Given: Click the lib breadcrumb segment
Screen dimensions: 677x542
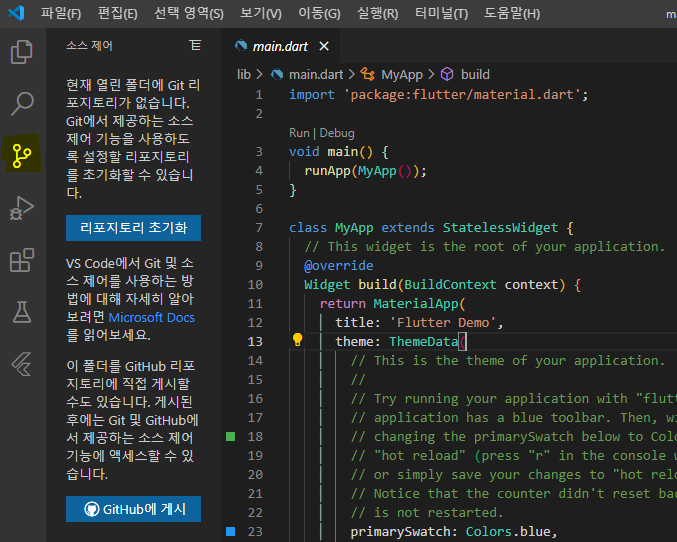Looking at the screenshot, I should (x=244, y=74).
